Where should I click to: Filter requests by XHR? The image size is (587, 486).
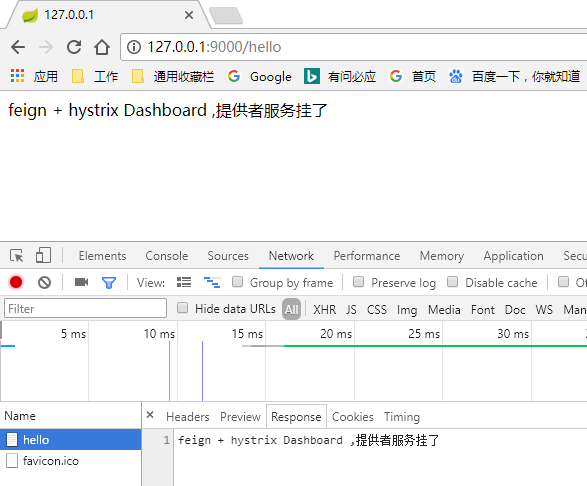pyautogui.click(x=325, y=310)
